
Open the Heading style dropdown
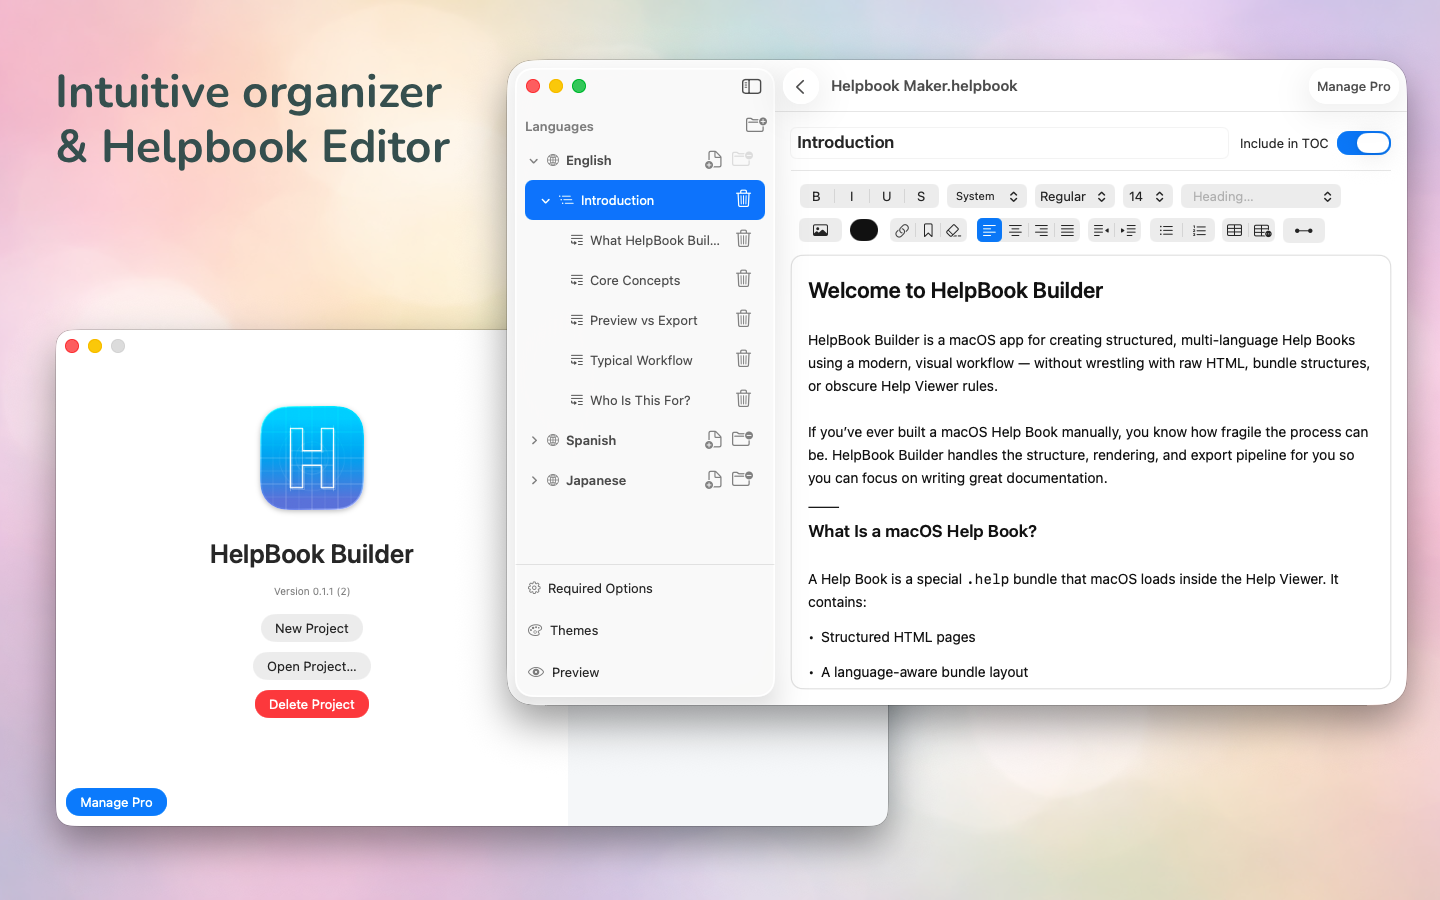pyautogui.click(x=1260, y=196)
